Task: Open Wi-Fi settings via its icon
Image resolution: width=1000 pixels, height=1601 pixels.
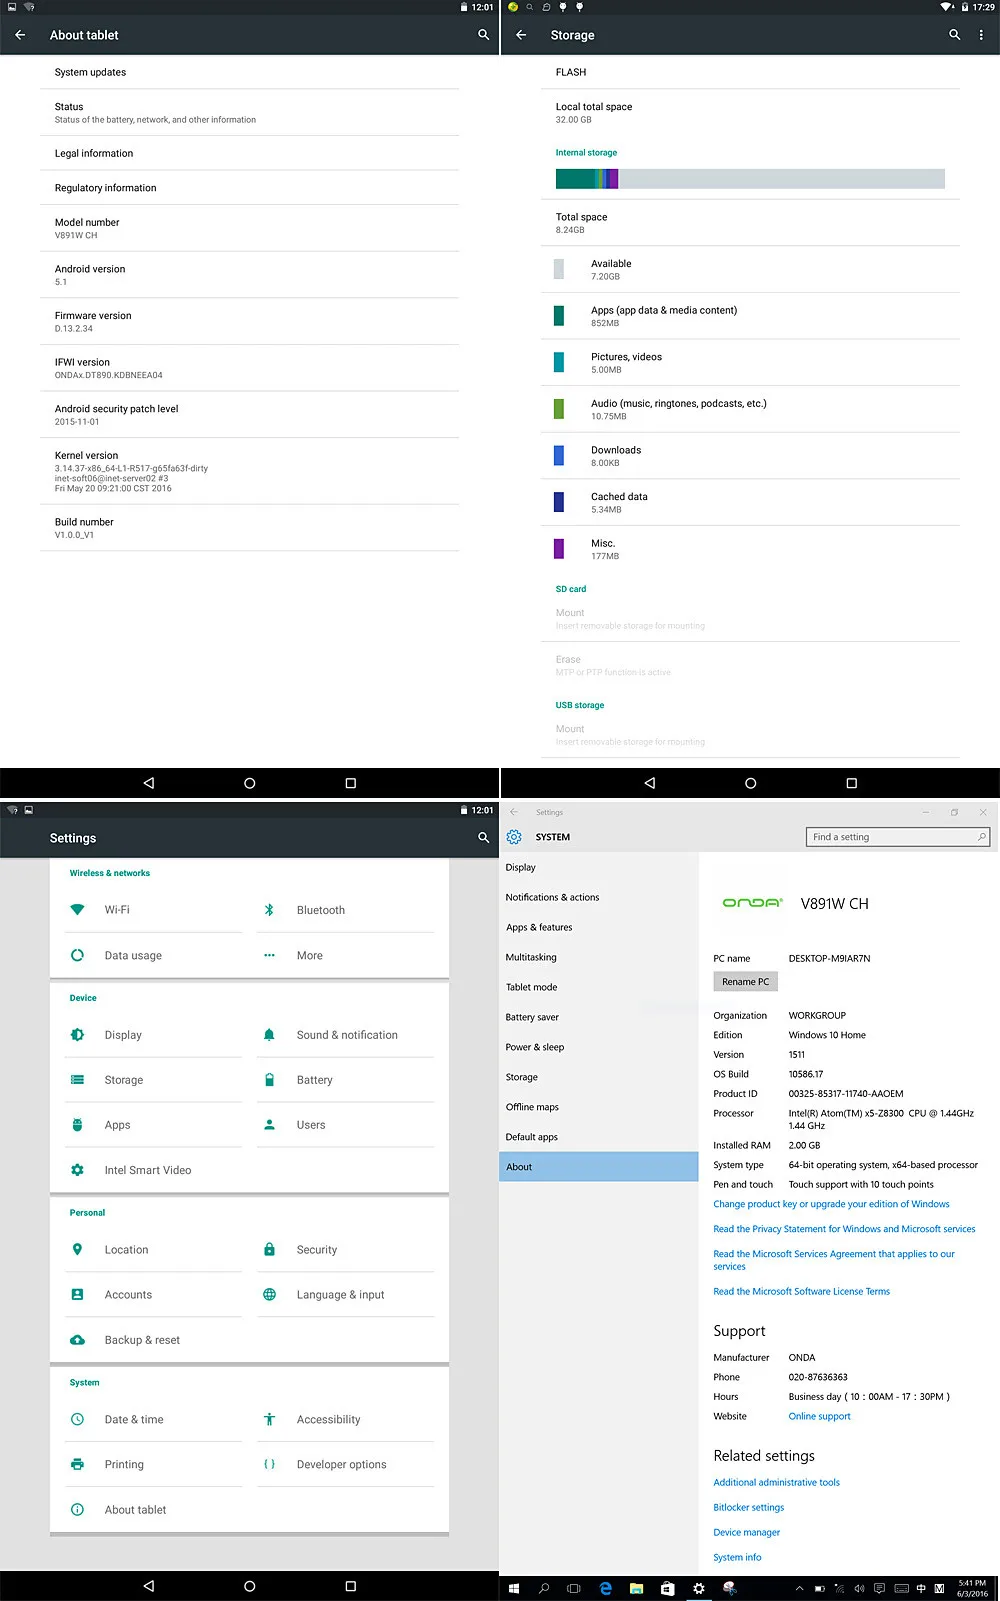Action: 77,910
